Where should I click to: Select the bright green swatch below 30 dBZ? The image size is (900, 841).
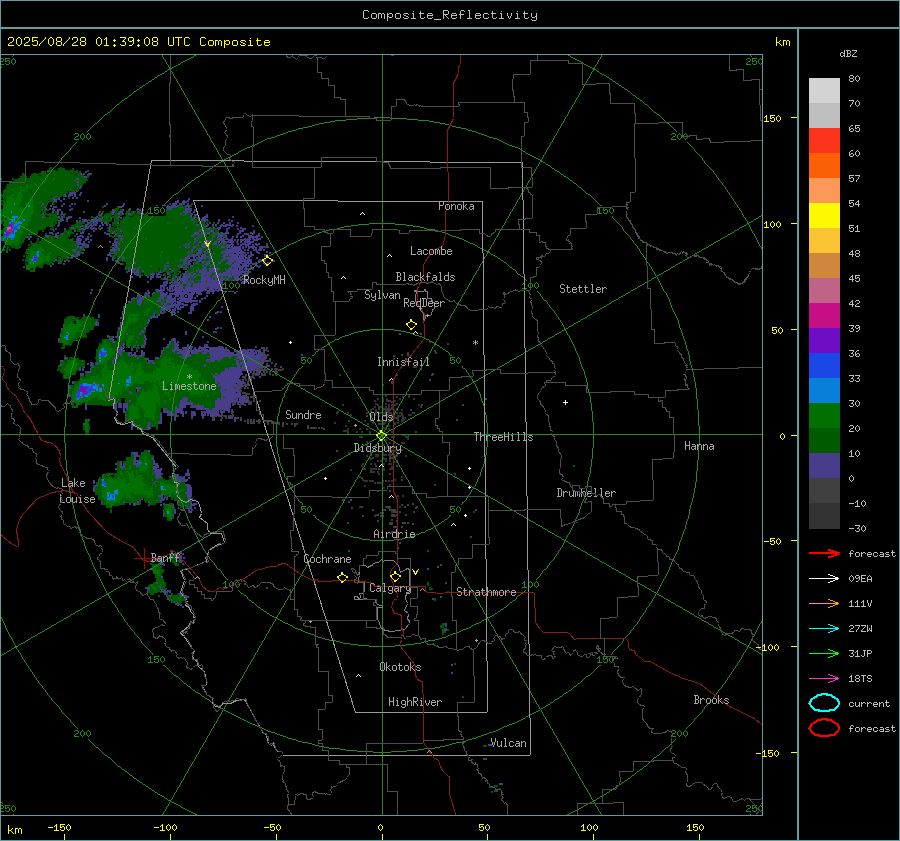click(x=824, y=416)
